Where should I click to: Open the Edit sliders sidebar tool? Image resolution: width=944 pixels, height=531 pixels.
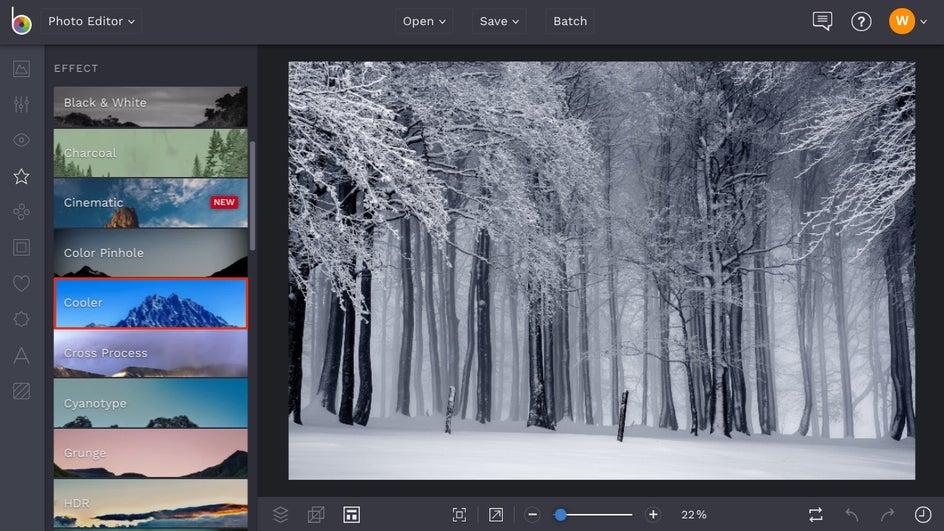(21, 104)
